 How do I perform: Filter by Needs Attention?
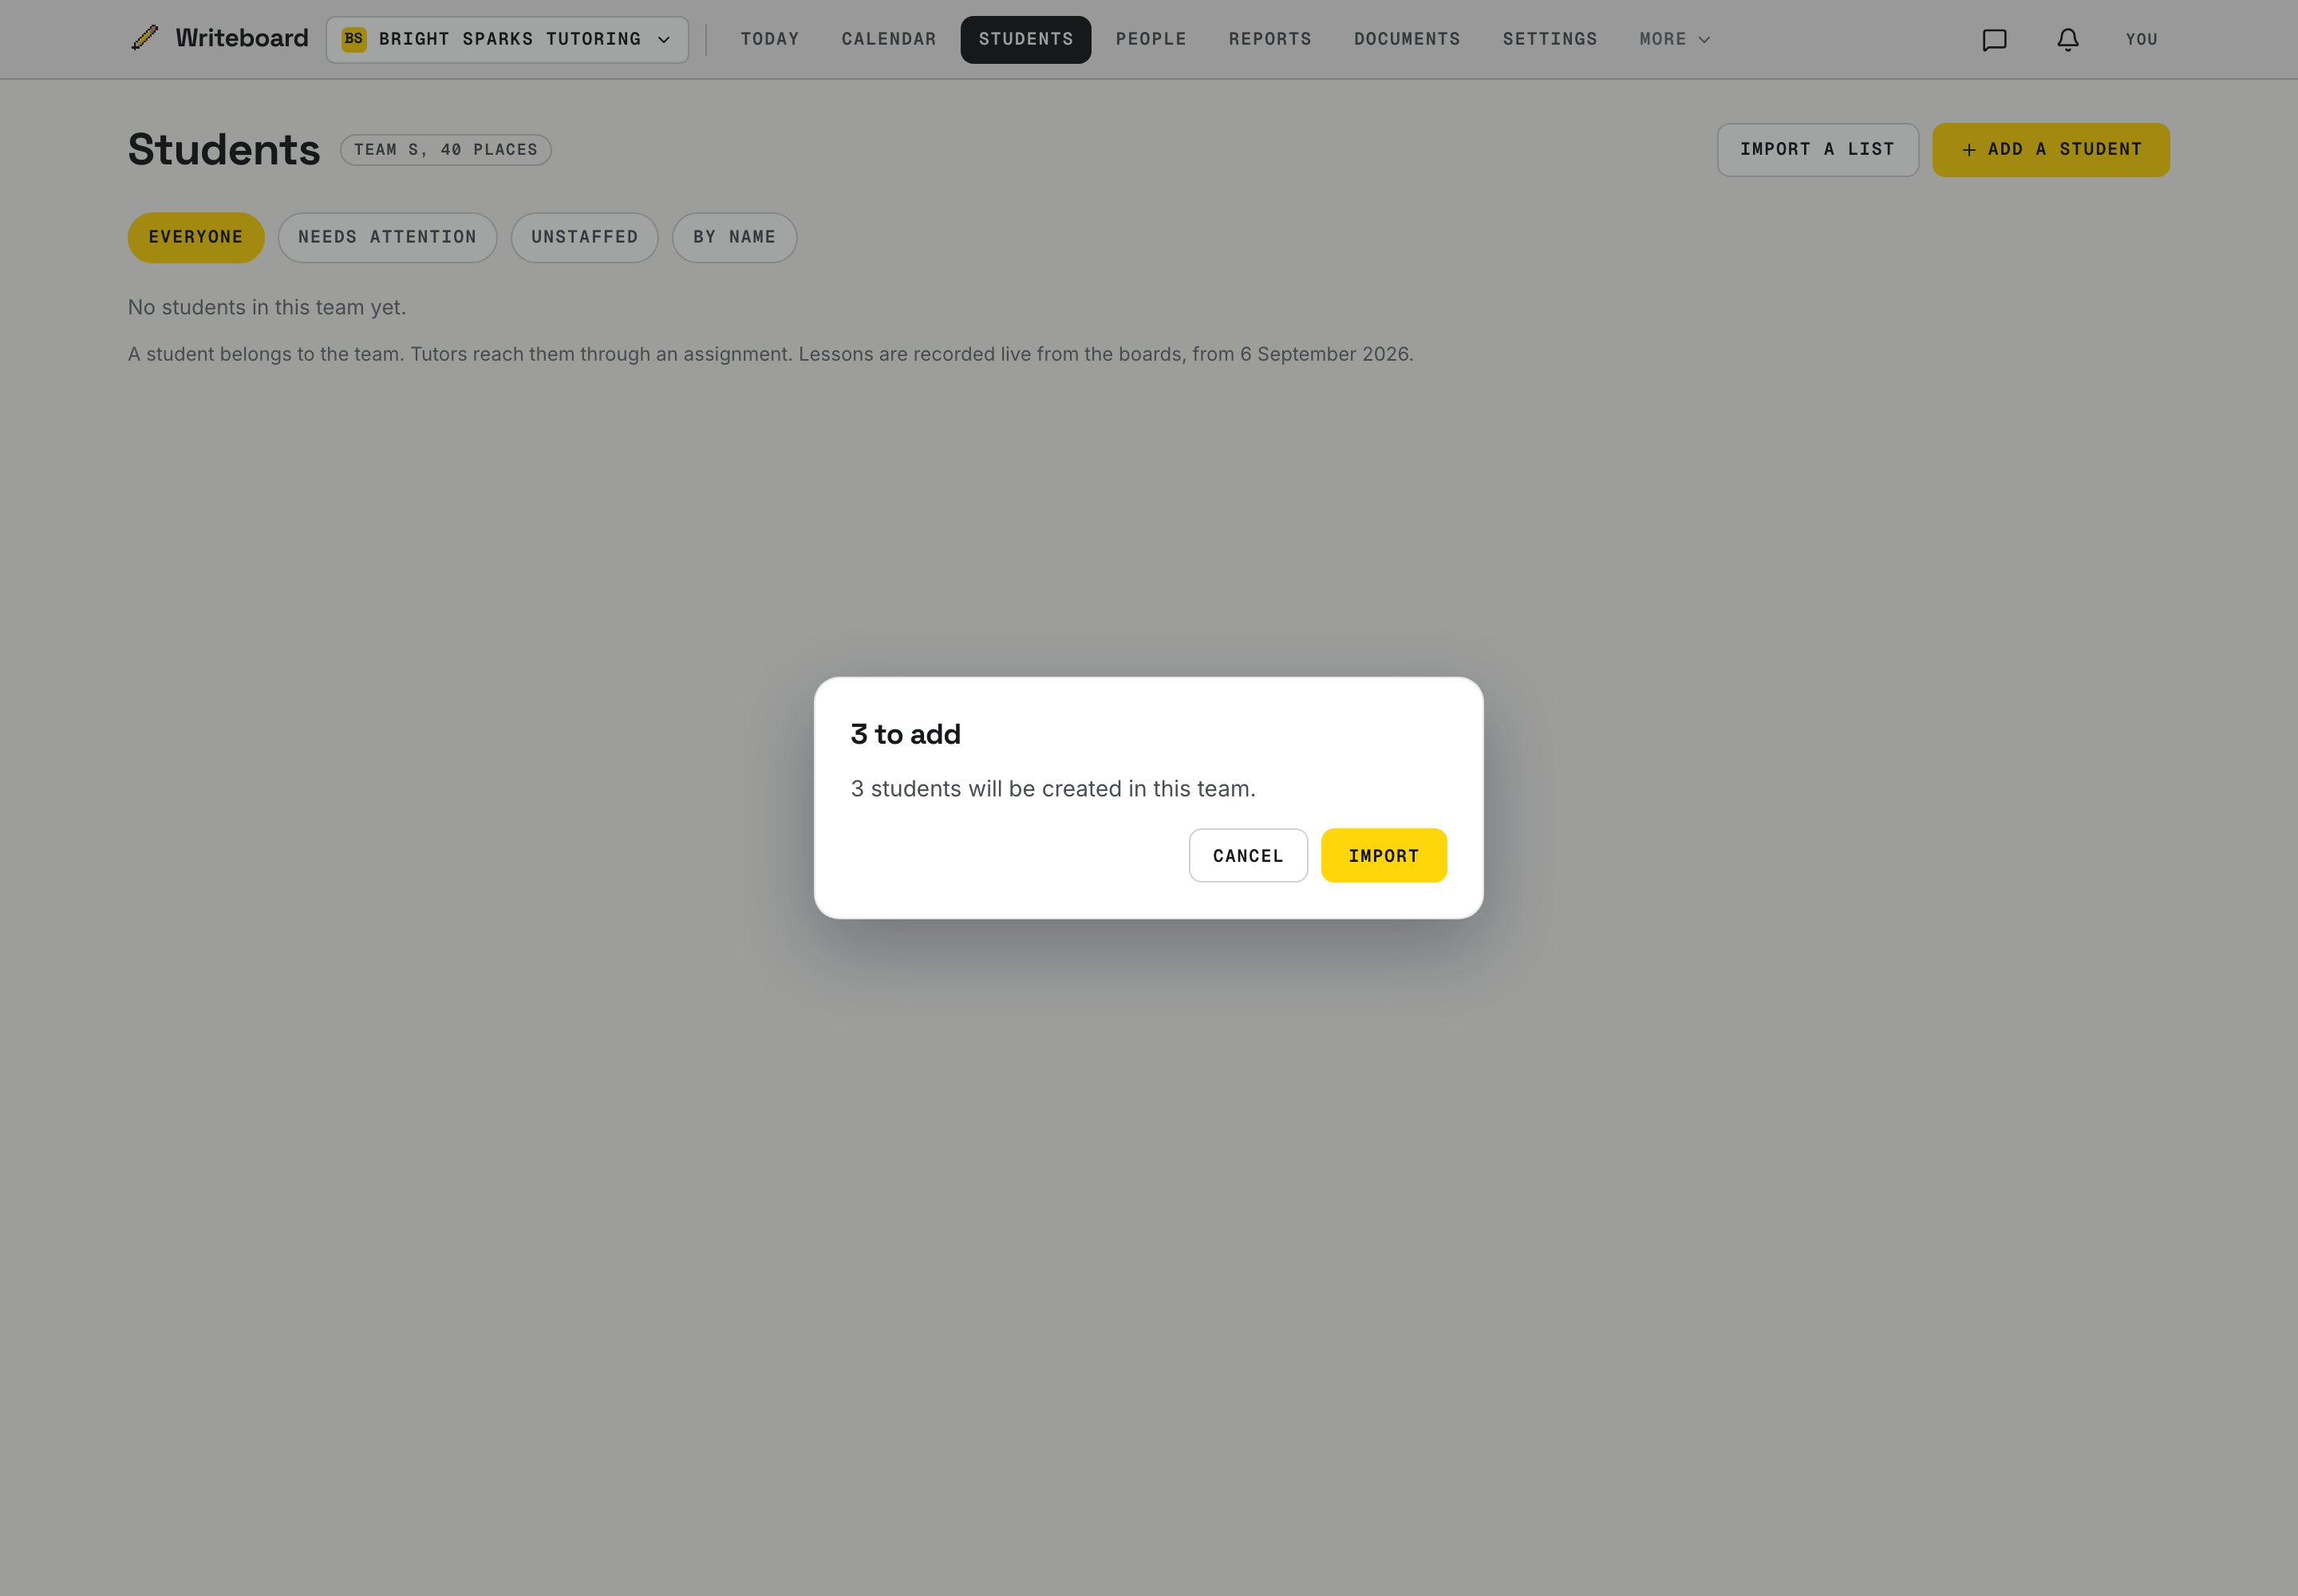[387, 237]
